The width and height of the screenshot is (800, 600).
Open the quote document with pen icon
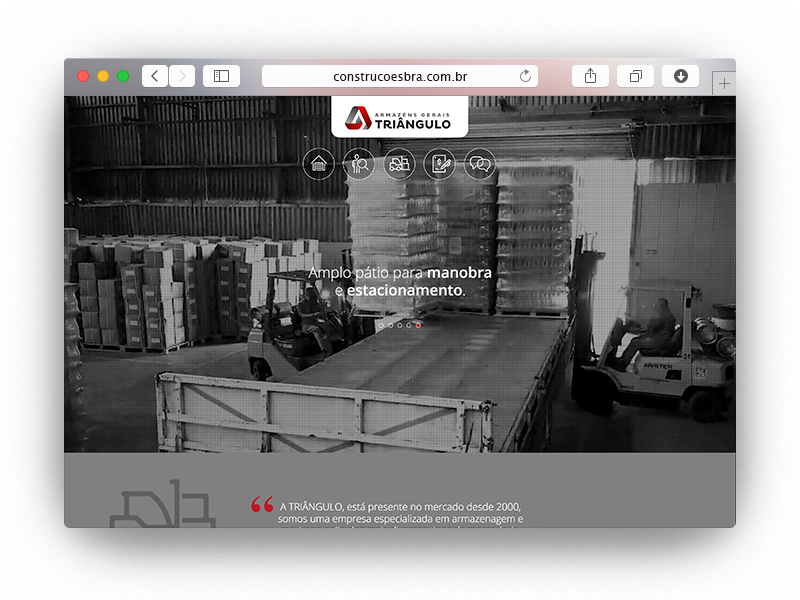tap(440, 164)
